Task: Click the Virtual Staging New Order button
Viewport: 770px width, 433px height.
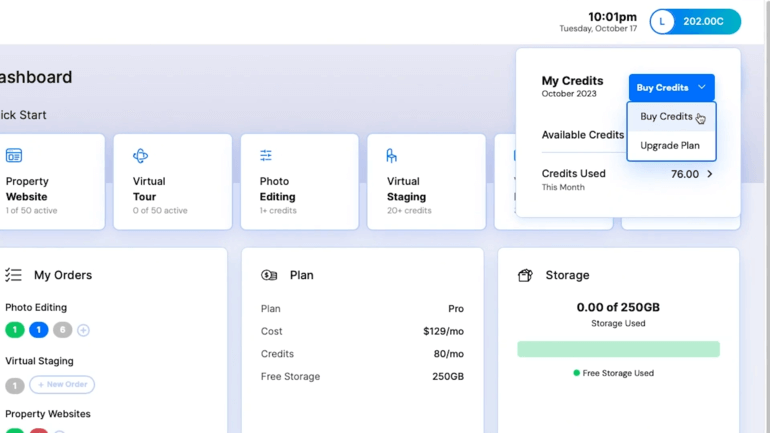Action: click(62, 385)
